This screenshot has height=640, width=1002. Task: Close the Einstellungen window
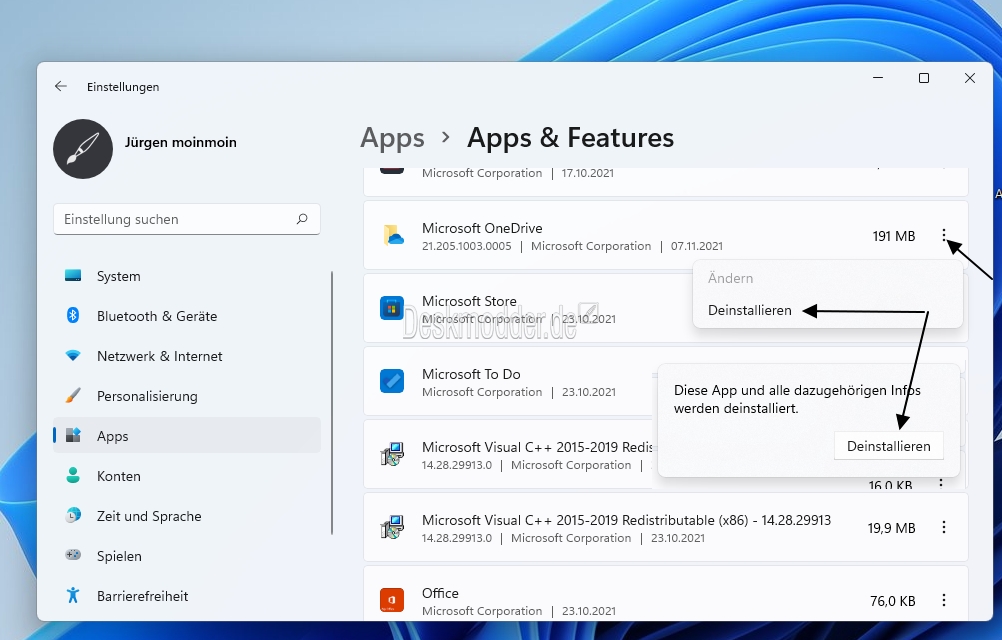[969, 78]
